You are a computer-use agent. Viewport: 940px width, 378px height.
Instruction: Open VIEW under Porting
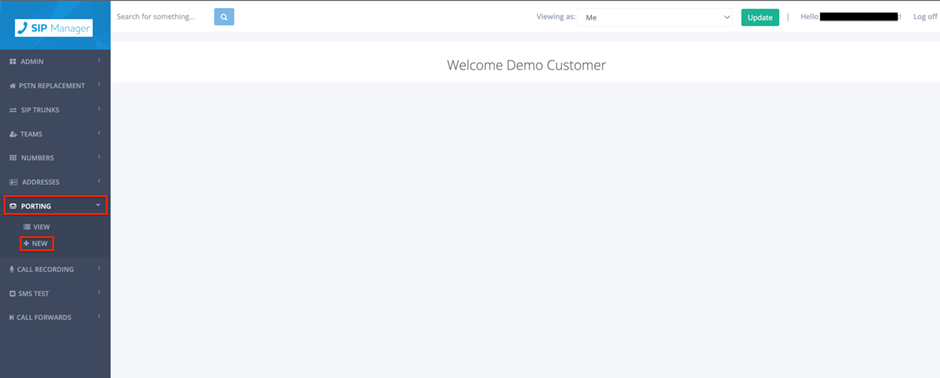(37, 227)
